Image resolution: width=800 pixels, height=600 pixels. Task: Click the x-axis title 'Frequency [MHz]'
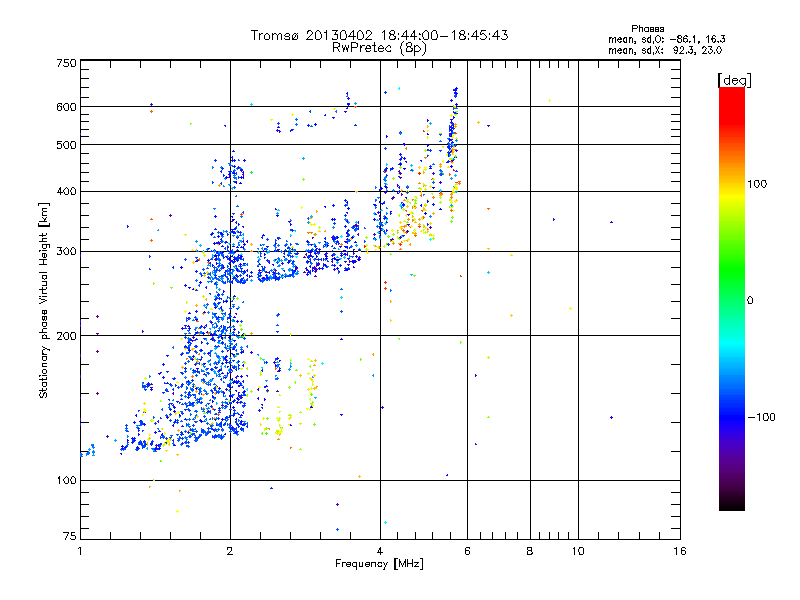click(x=379, y=564)
